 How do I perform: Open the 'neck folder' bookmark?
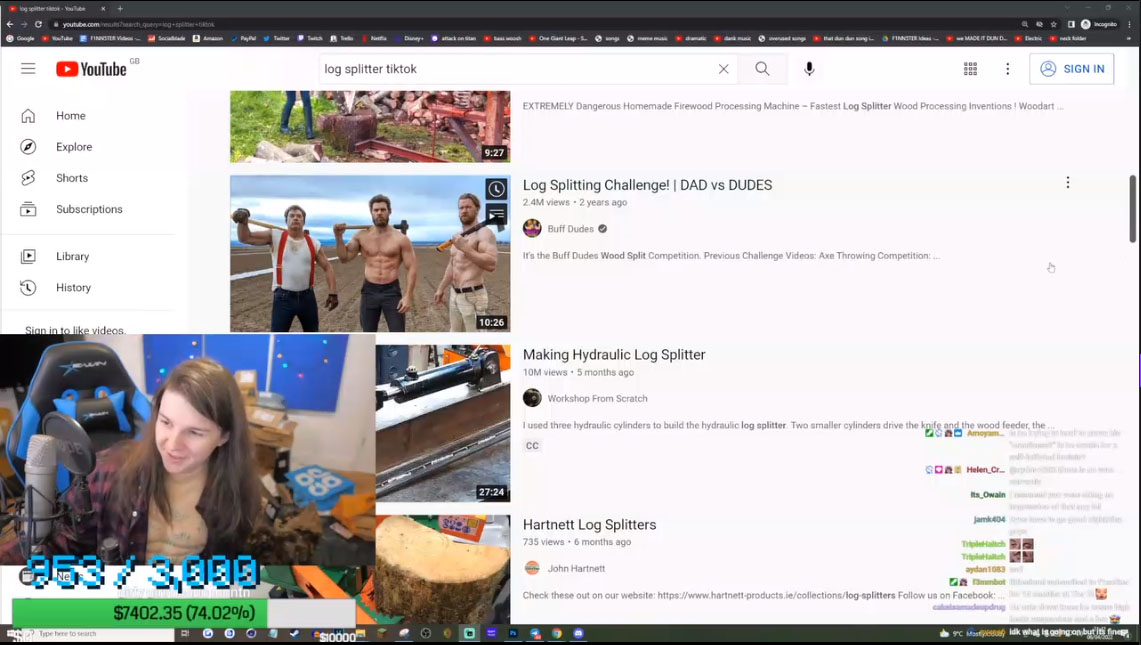pyautogui.click(x=1069, y=38)
